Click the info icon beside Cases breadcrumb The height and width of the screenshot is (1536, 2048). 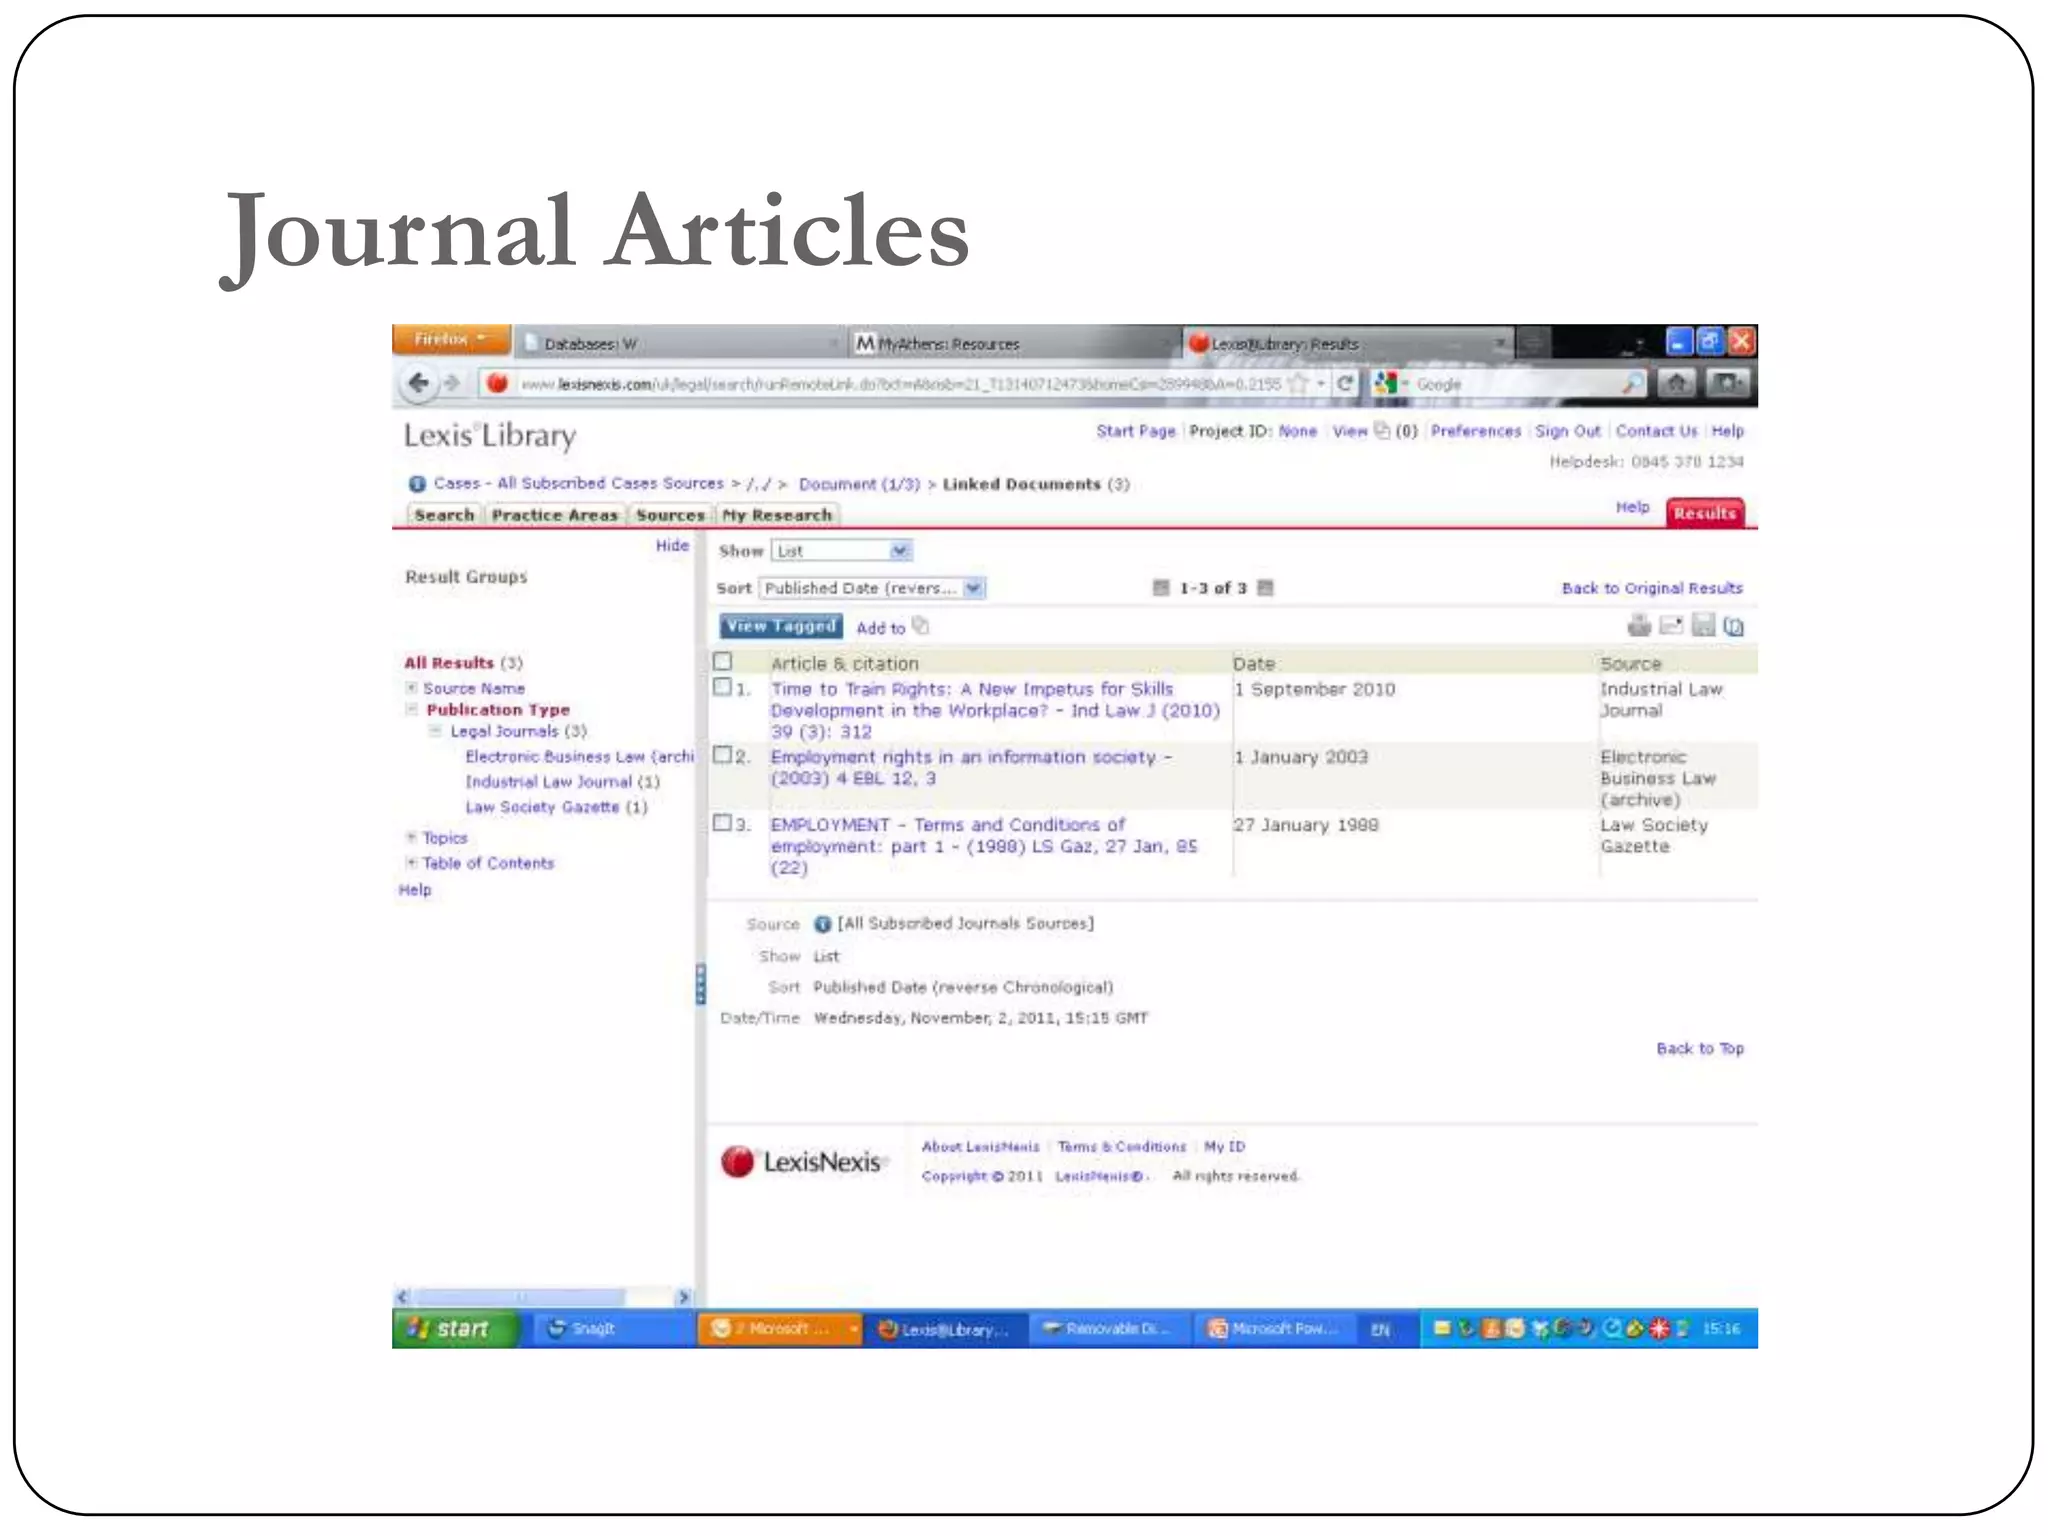click(417, 484)
